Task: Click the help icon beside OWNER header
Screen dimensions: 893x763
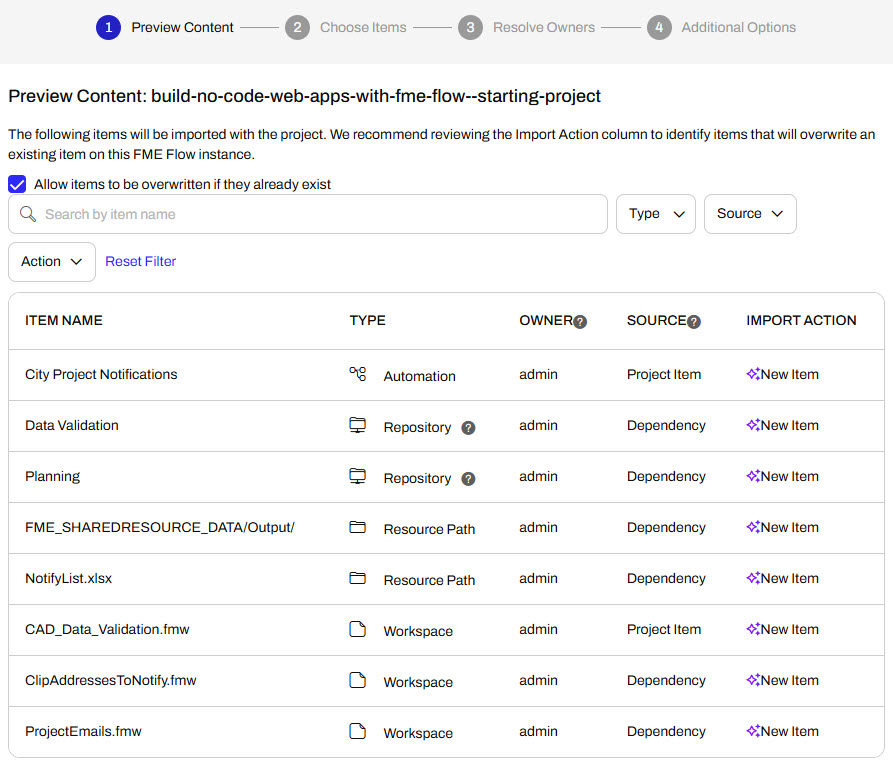Action: [x=580, y=322]
